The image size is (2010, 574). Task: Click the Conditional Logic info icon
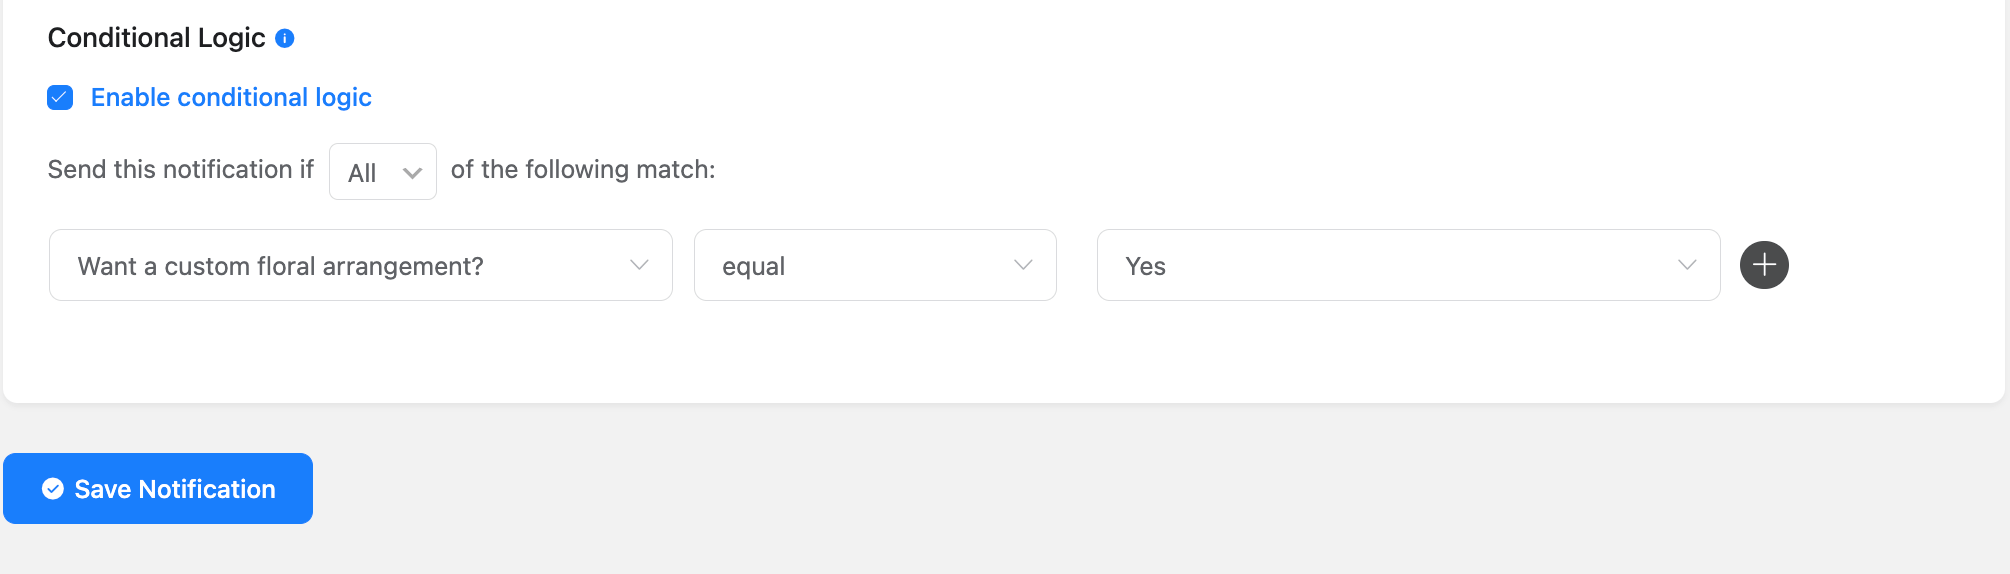pyautogui.click(x=285, y=38)
